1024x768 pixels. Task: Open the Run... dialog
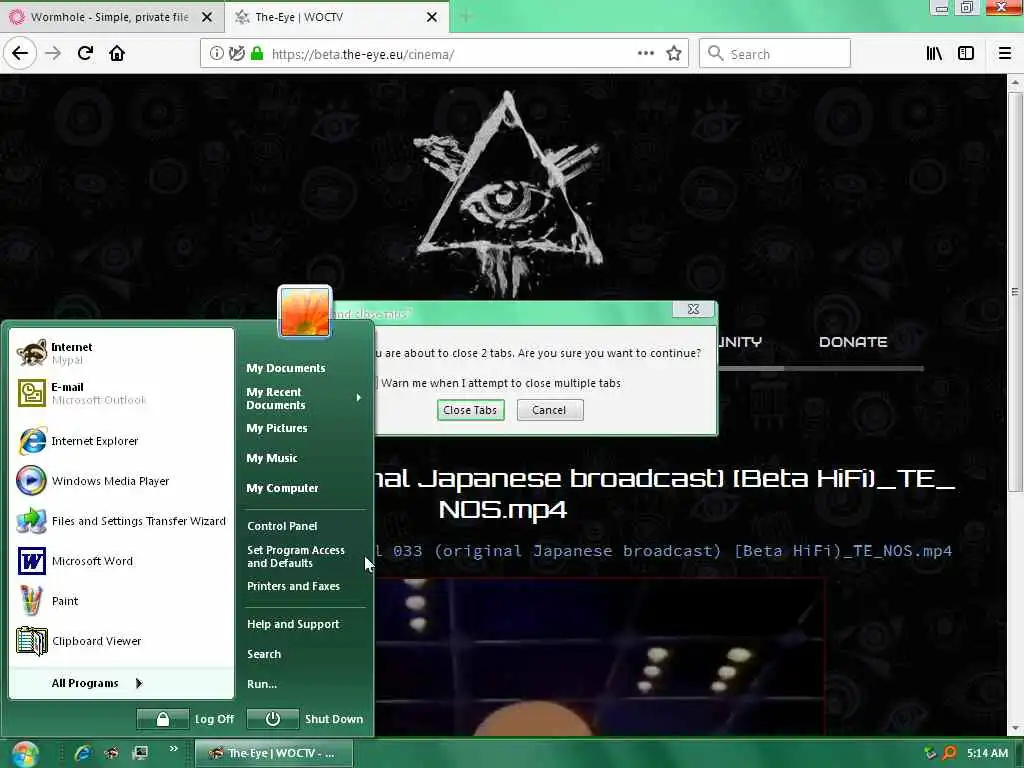click(262, 684)
